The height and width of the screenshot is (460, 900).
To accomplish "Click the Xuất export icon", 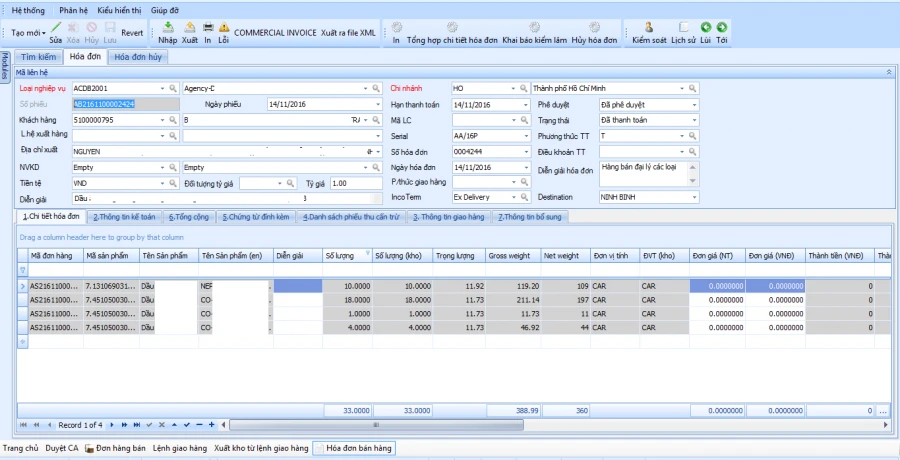I will click(189, 27).
